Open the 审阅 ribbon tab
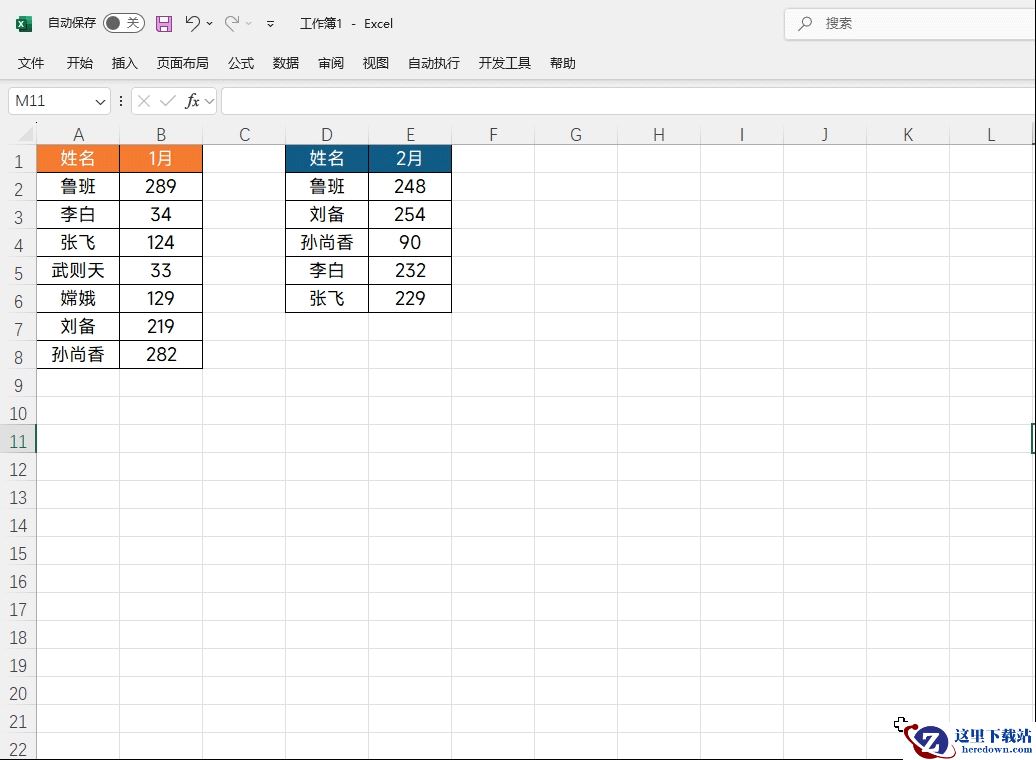This screenshot has height=760, width=1036. [330, 63]
